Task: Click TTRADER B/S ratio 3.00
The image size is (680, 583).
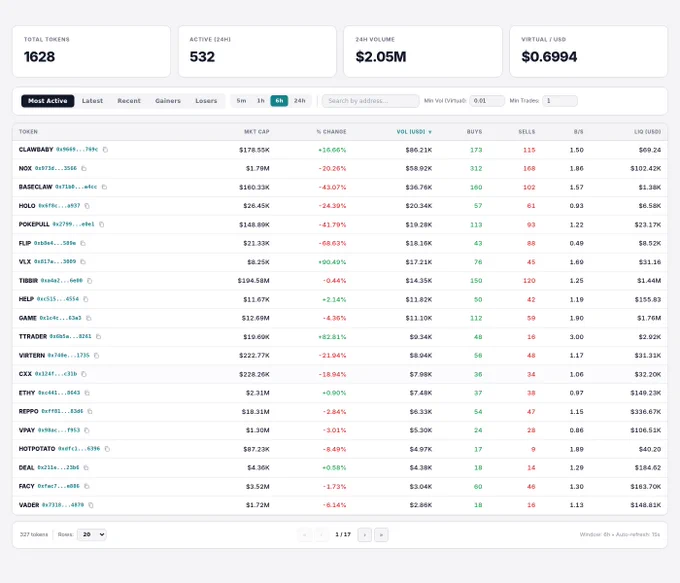Action: (576, 337)
